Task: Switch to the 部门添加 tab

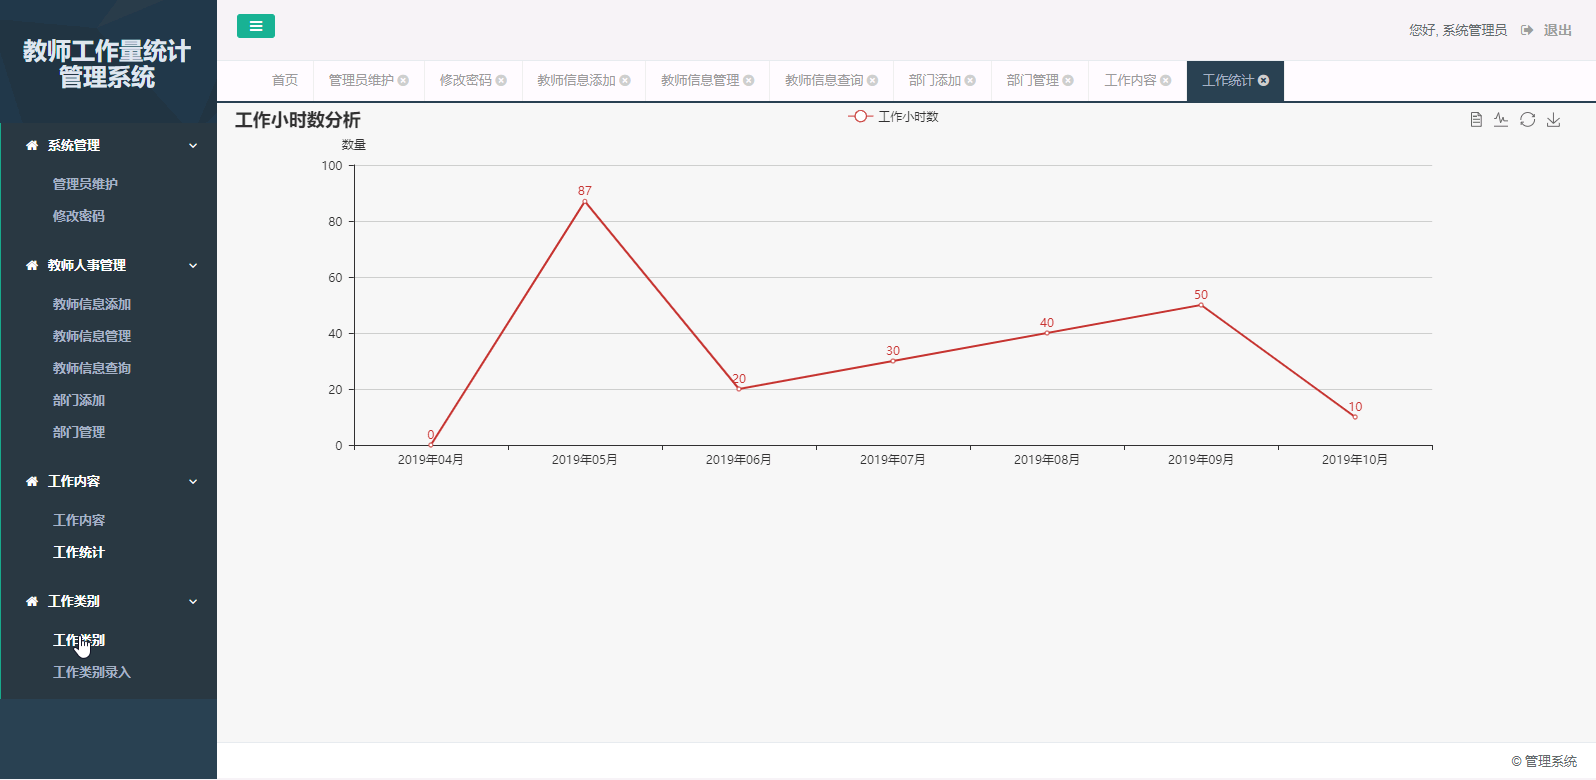Action: pyautogui.click(x=935, y=80)
